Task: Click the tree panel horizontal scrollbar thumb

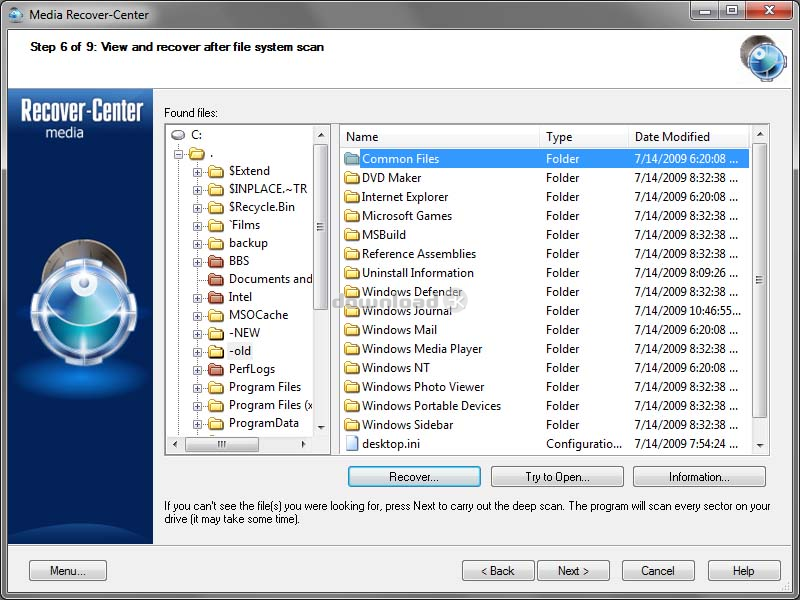Action: pos(221,444)
